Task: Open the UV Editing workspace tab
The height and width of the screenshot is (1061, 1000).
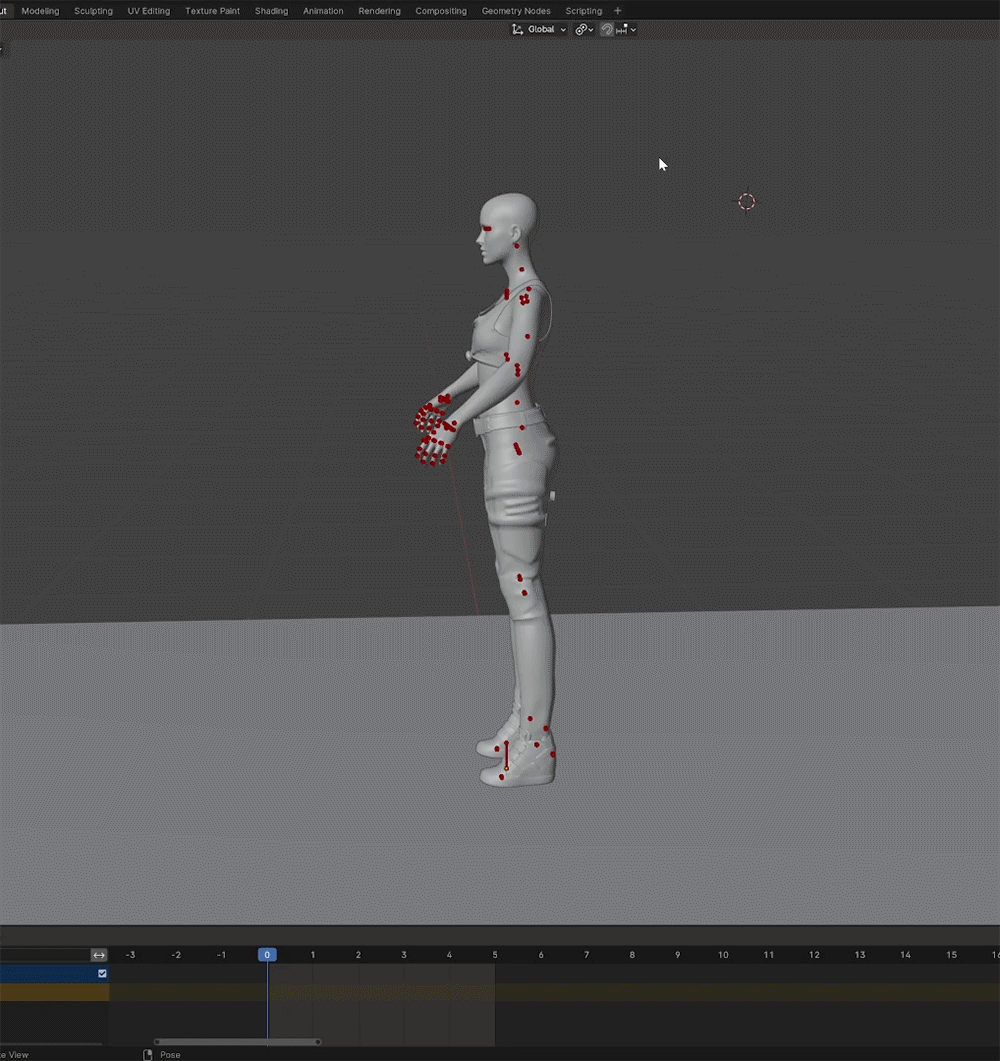Action: (x=148, y=11)
